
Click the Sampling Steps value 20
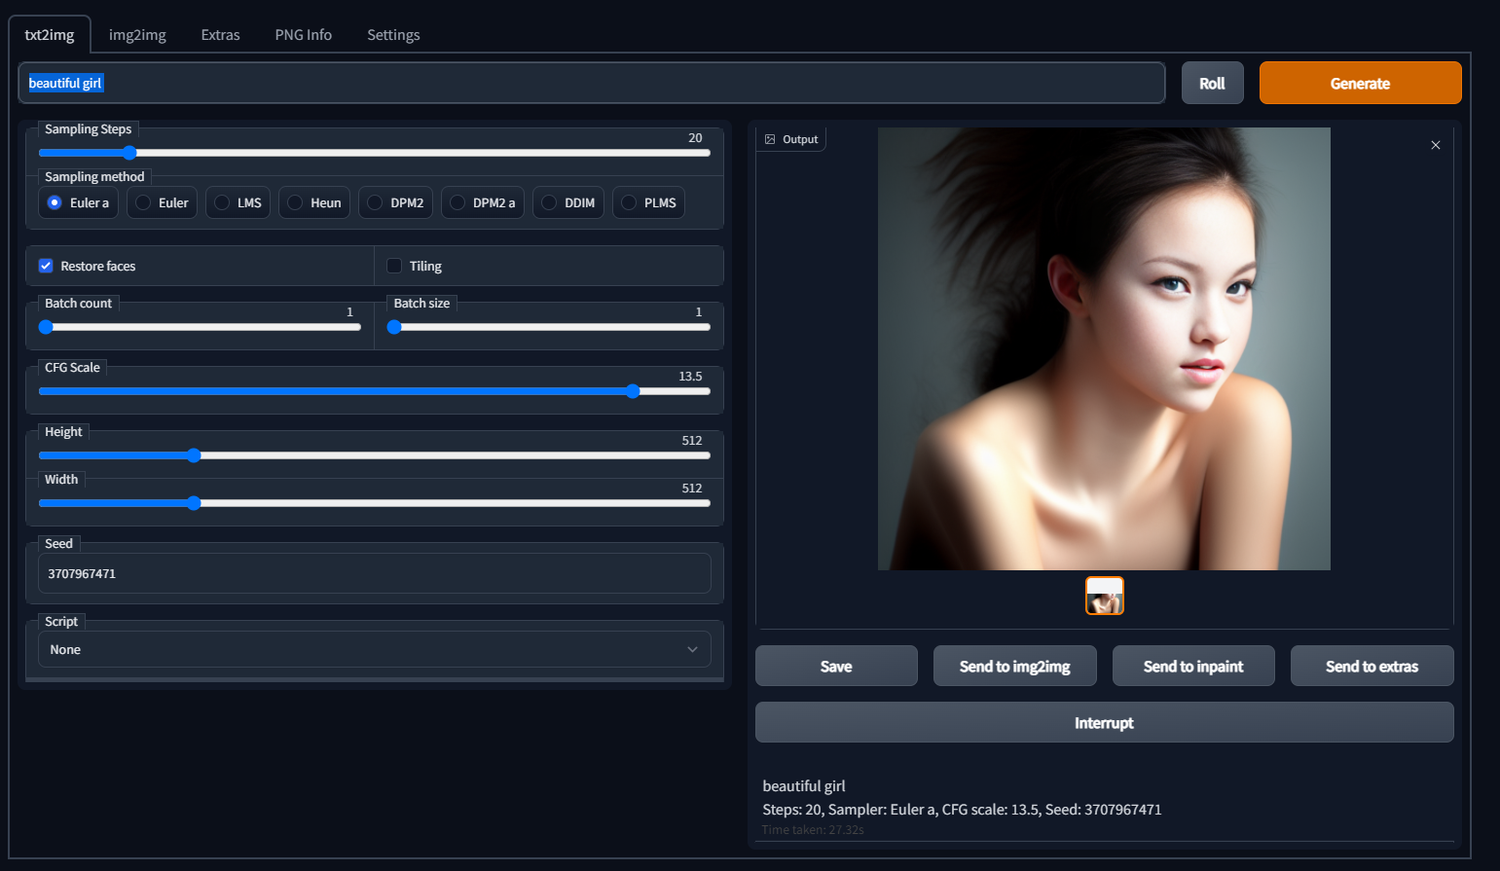pos(695,138)
